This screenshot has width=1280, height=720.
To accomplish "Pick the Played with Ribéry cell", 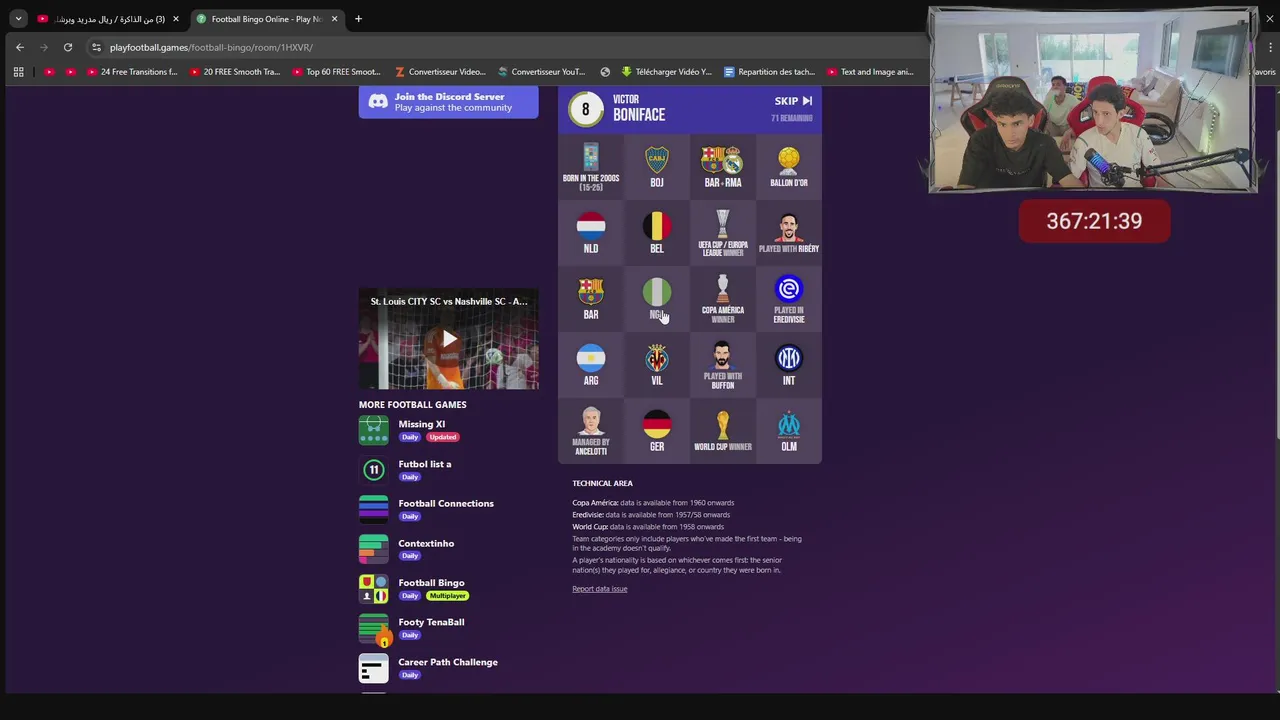I will click(789, 233).
